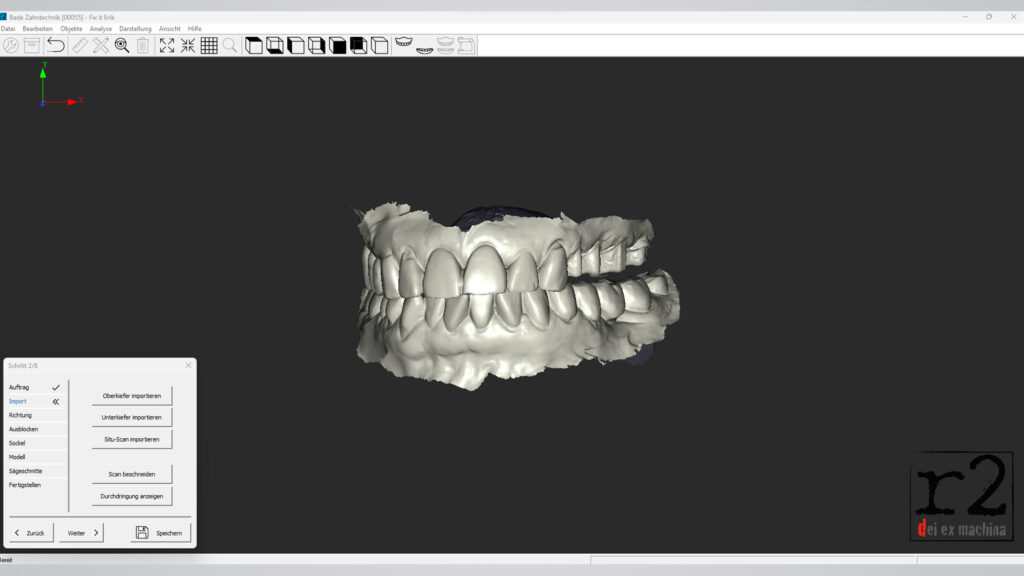Toggle the grid icon in toolbar
Viewport: 1024px width, 576px height.
tap(209, 45)
